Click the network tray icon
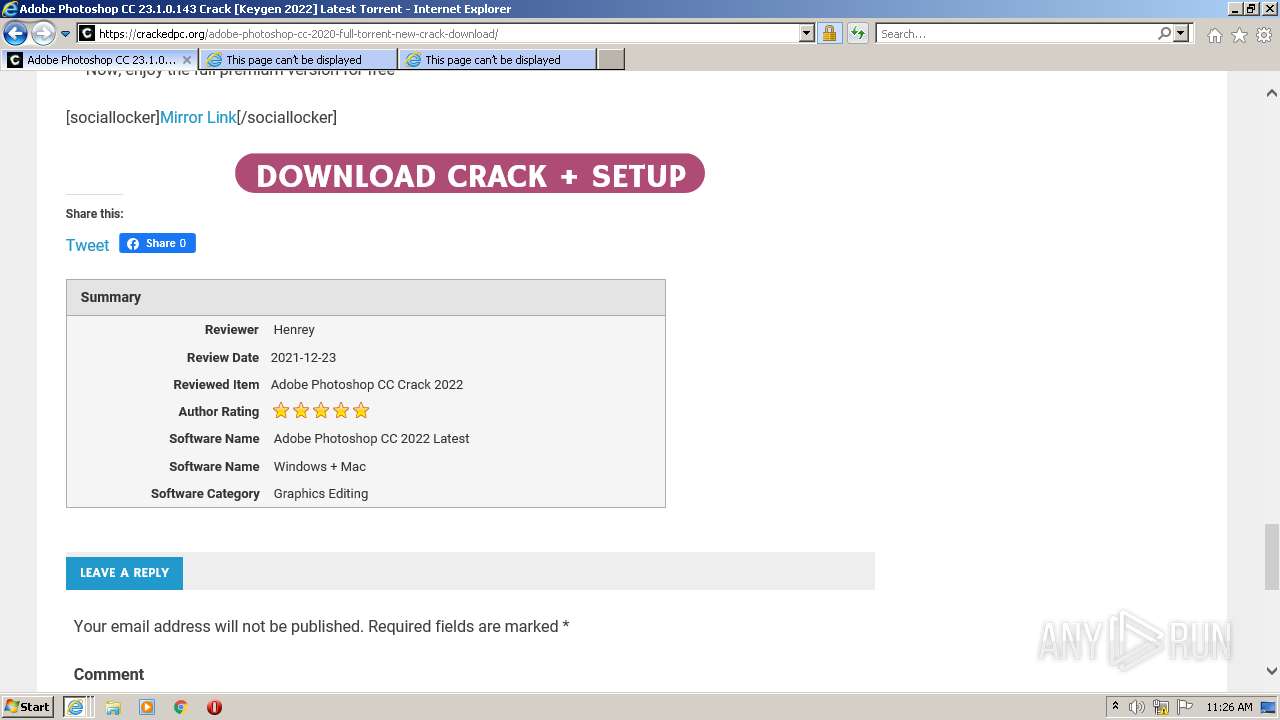This screenshot has width=1280, height=720. tap(1161, 707)
